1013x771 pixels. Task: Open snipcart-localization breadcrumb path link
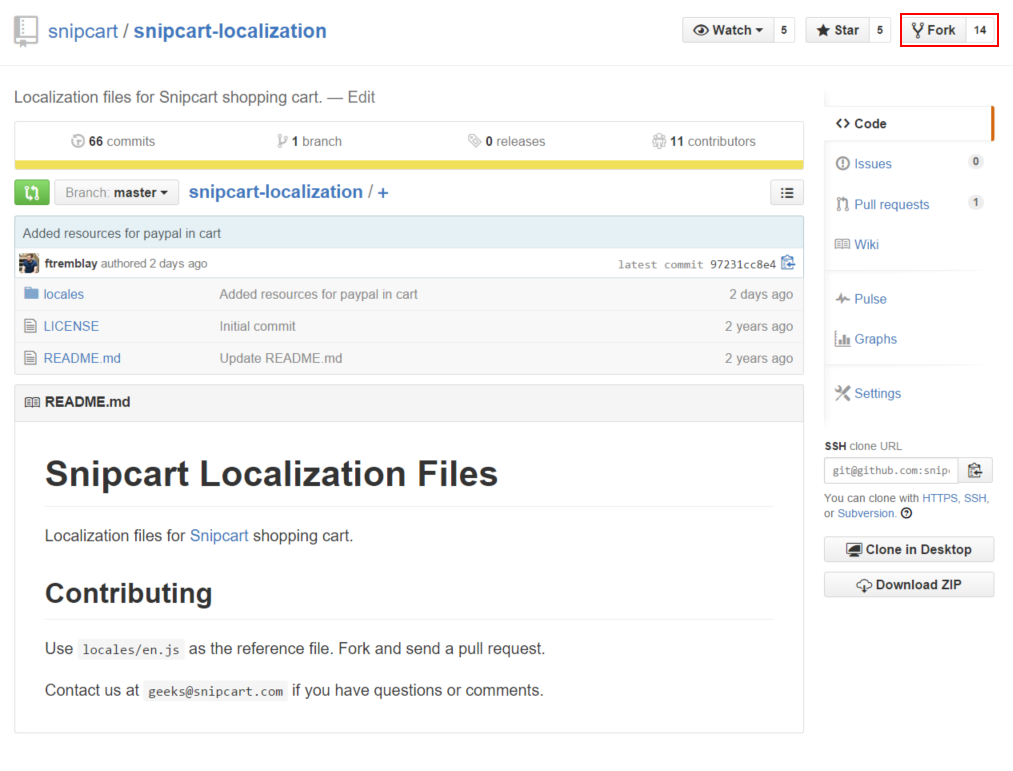click(276, 192)
